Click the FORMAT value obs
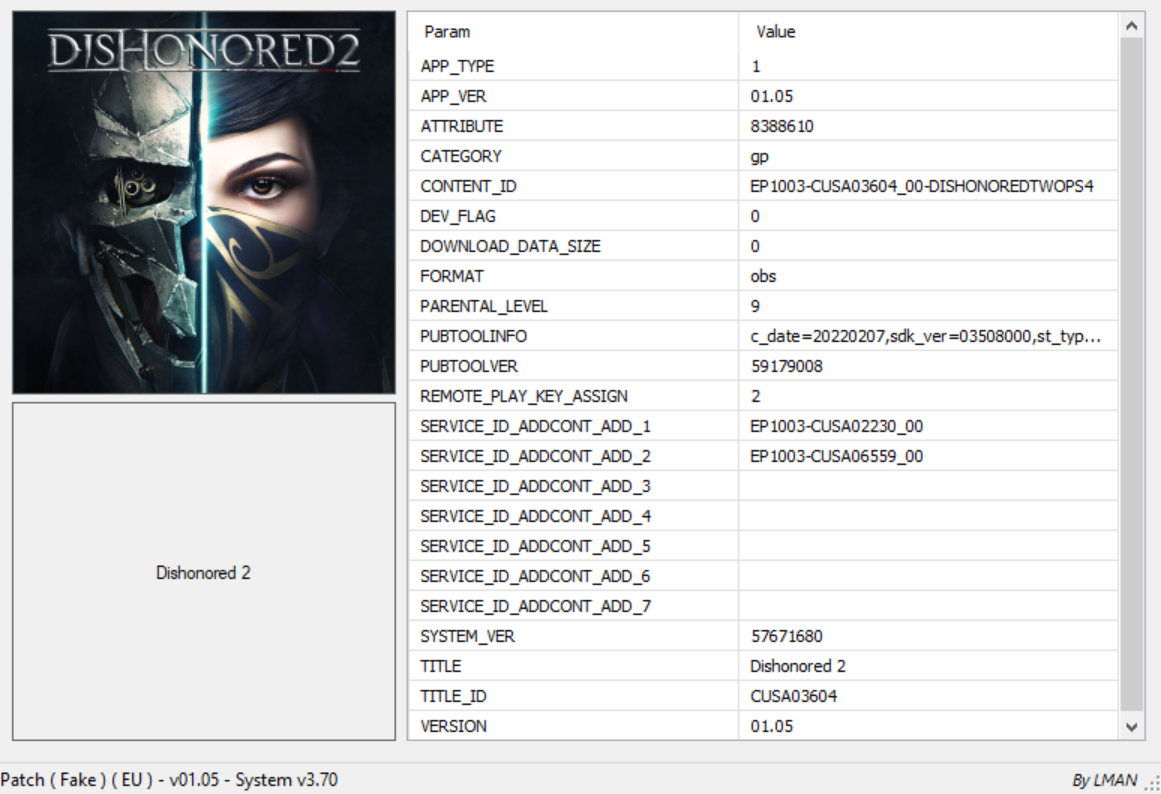This screenshot has height=794, width=1161. [x=763, y=276]
